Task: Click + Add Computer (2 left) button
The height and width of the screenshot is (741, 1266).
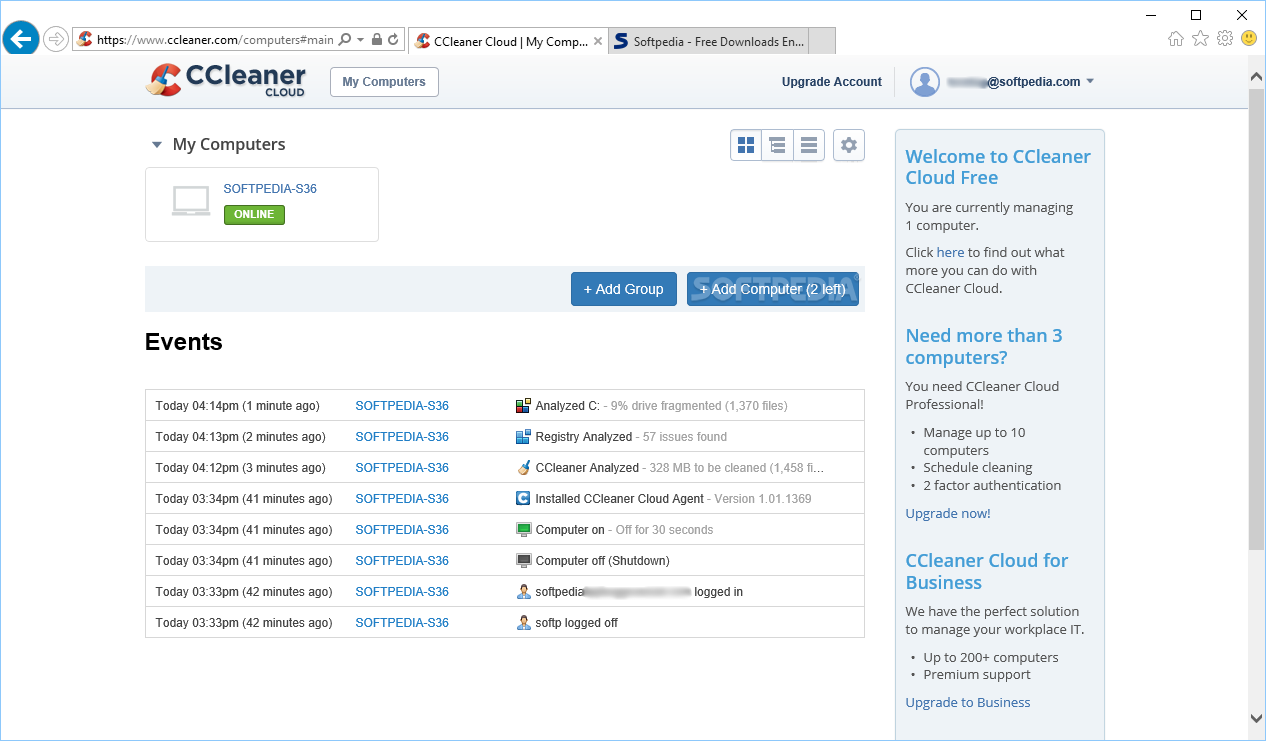Action: 773,289
